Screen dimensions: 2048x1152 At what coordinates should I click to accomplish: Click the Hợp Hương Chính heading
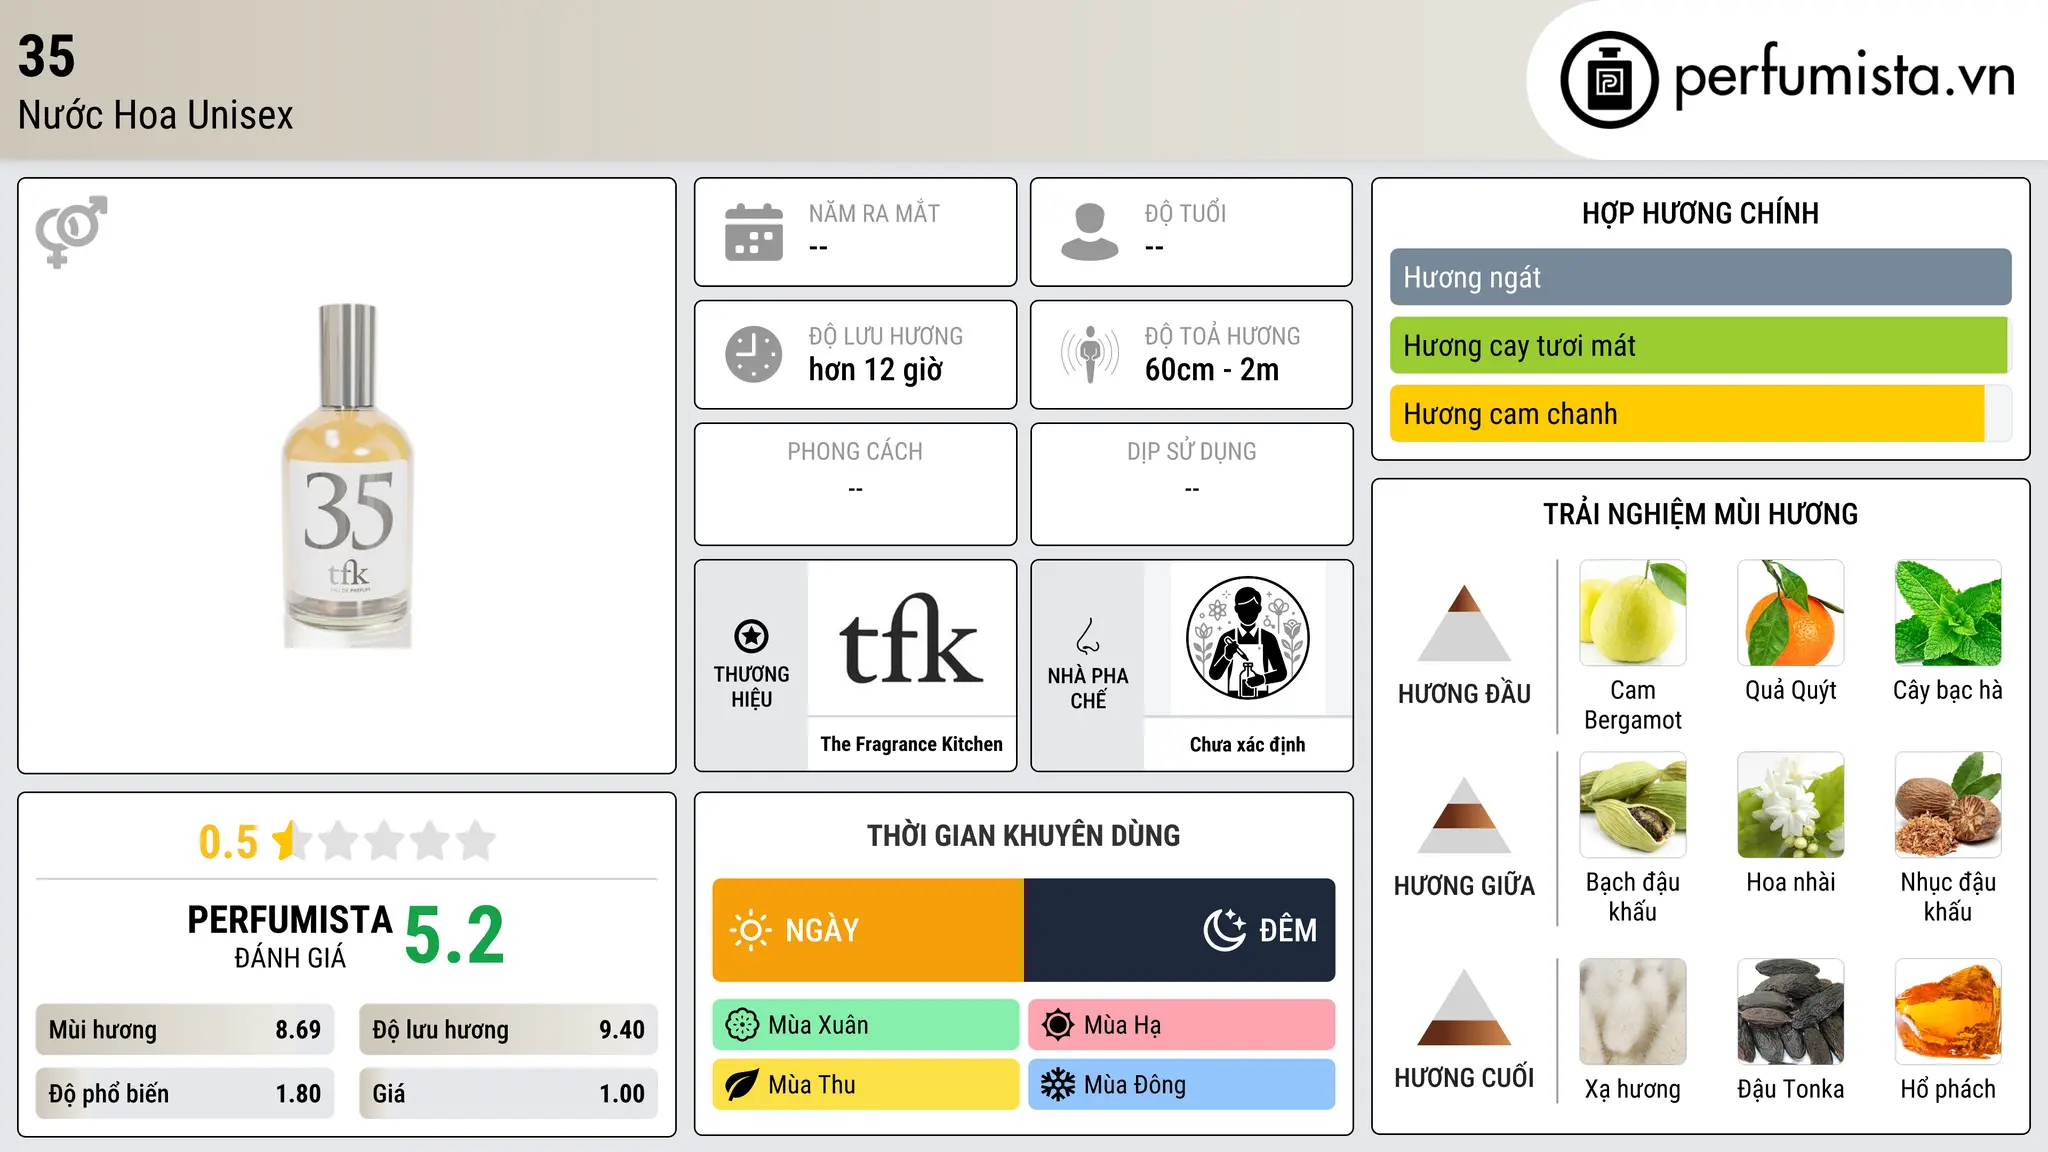coord(1700,213)
